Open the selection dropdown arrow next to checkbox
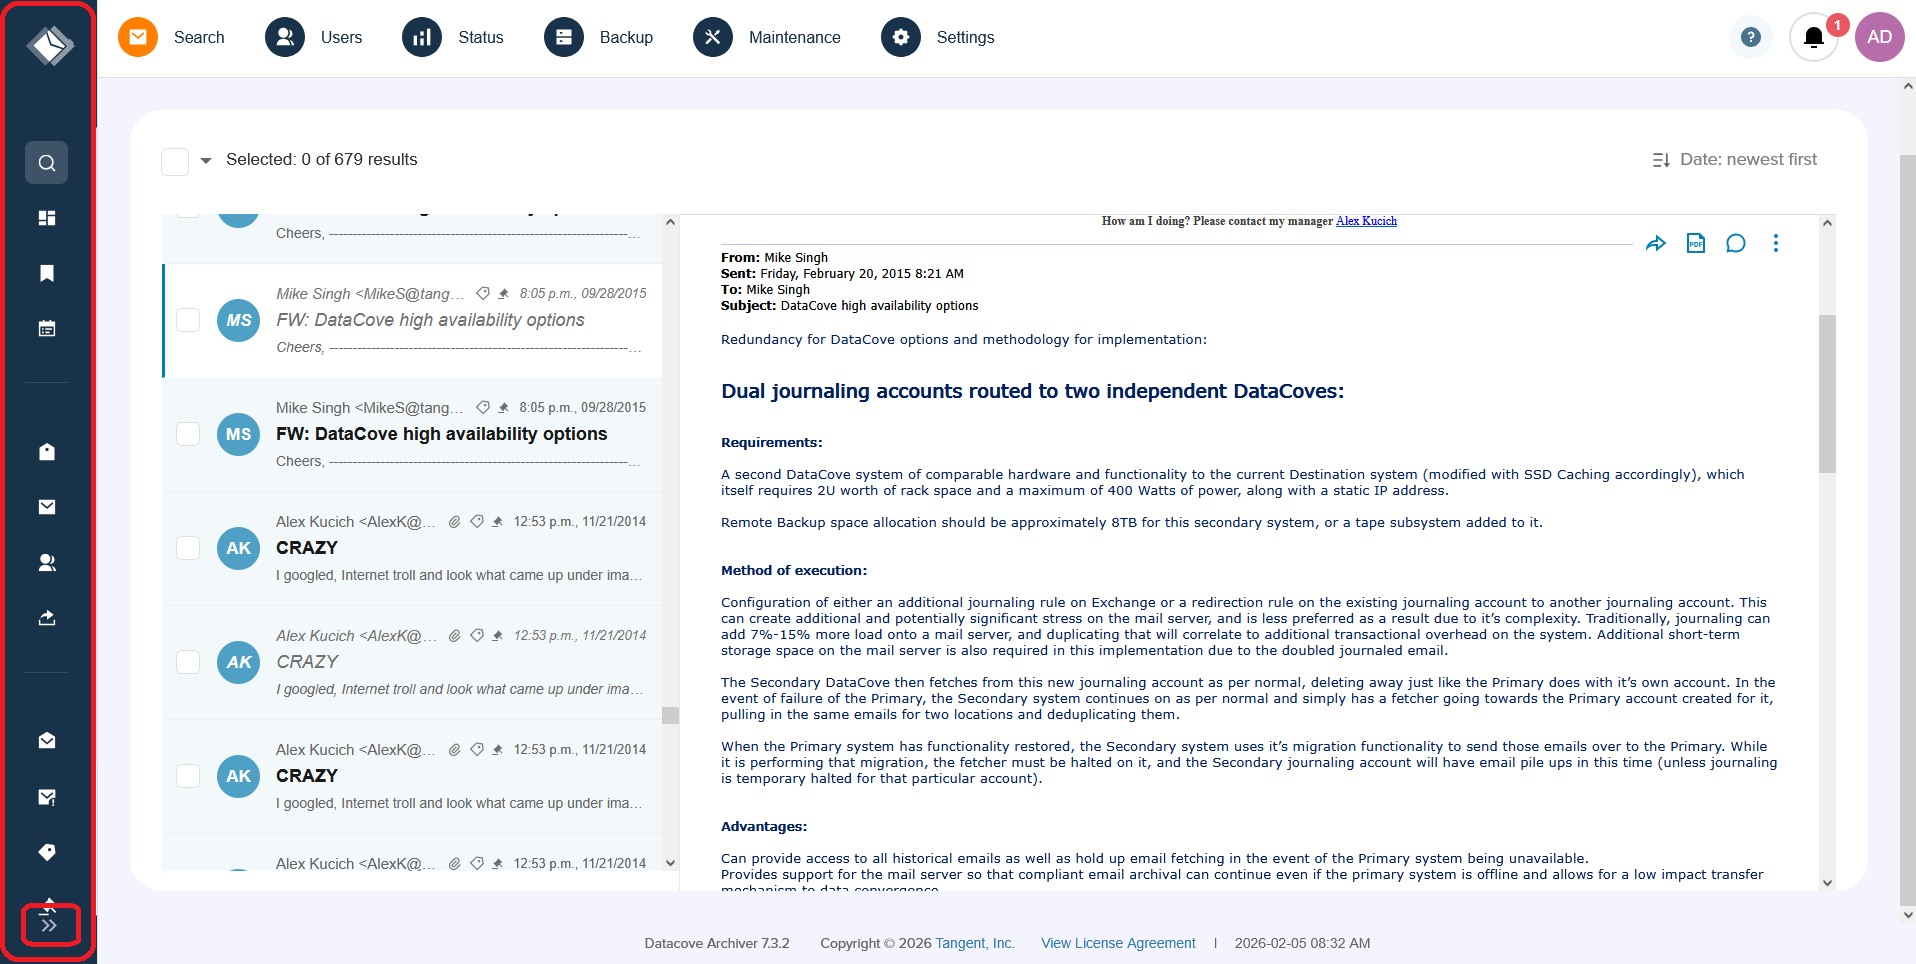The image size is (1916, 964). [x=206, y=161]
